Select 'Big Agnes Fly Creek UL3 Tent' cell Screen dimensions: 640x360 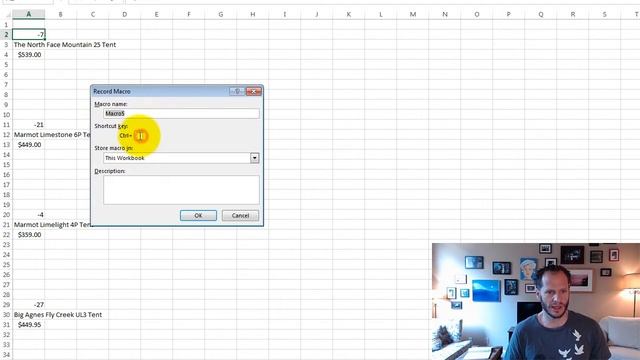click(29, 315)
